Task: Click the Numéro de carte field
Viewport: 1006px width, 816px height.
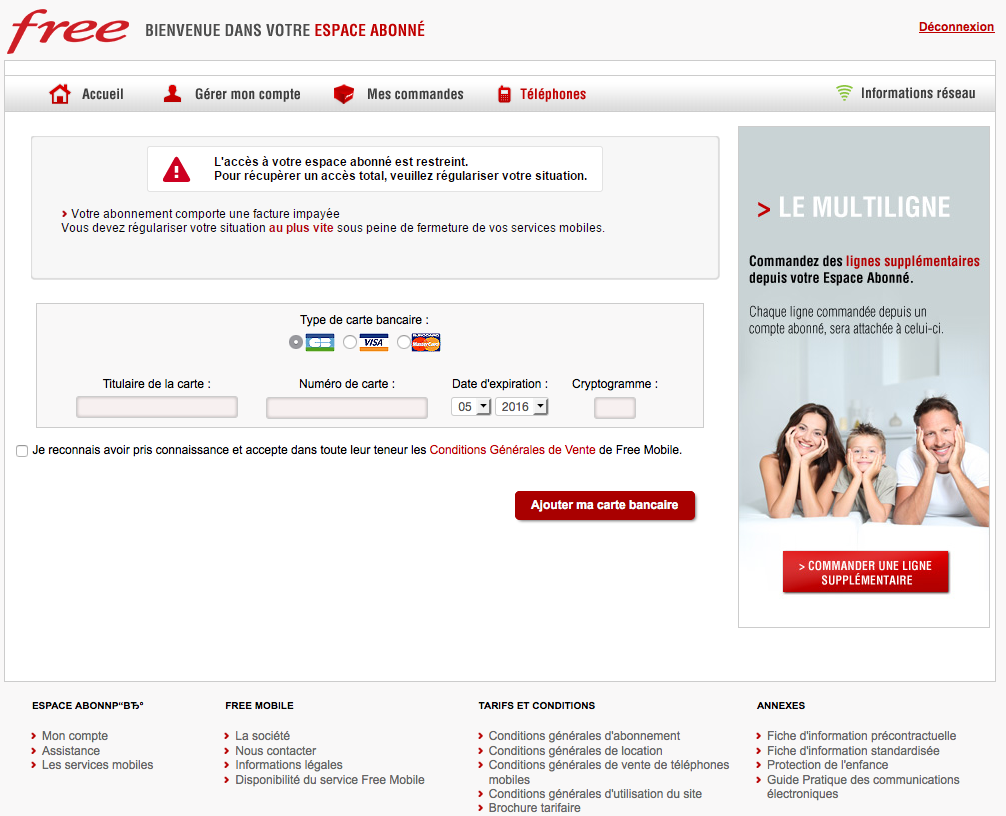Action: [347, 408]
